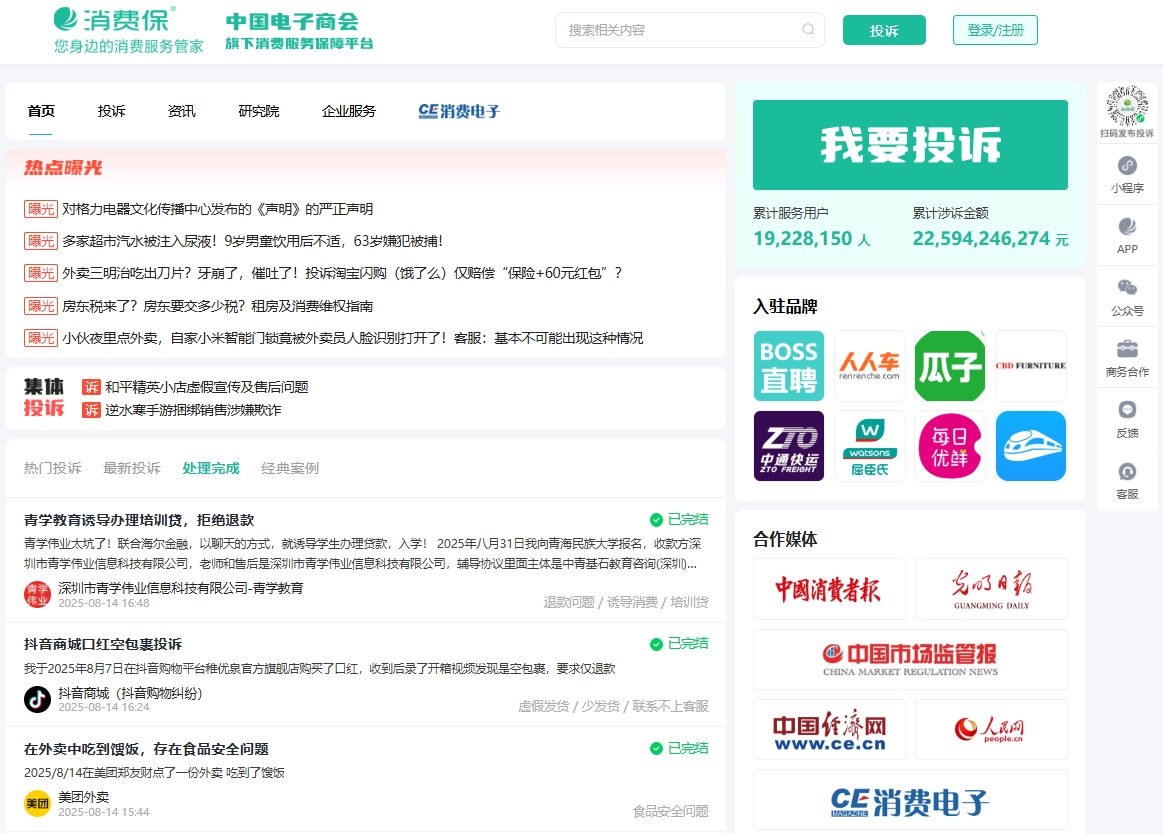1163x834 pixels.
Task: Switch to the 处理完成 tab
Action: pos(211,468)
